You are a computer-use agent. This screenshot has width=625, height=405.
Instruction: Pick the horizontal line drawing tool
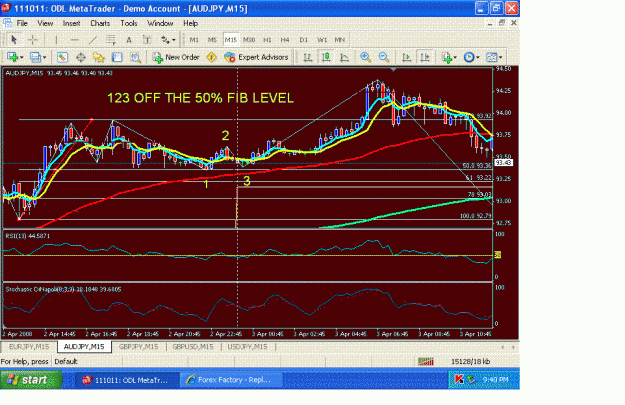74,39
